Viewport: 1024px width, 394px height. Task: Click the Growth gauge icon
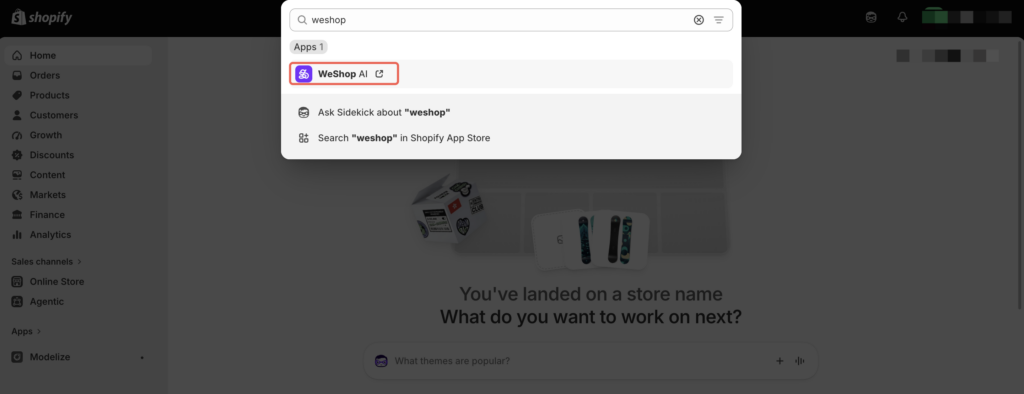tap(17, 135)
